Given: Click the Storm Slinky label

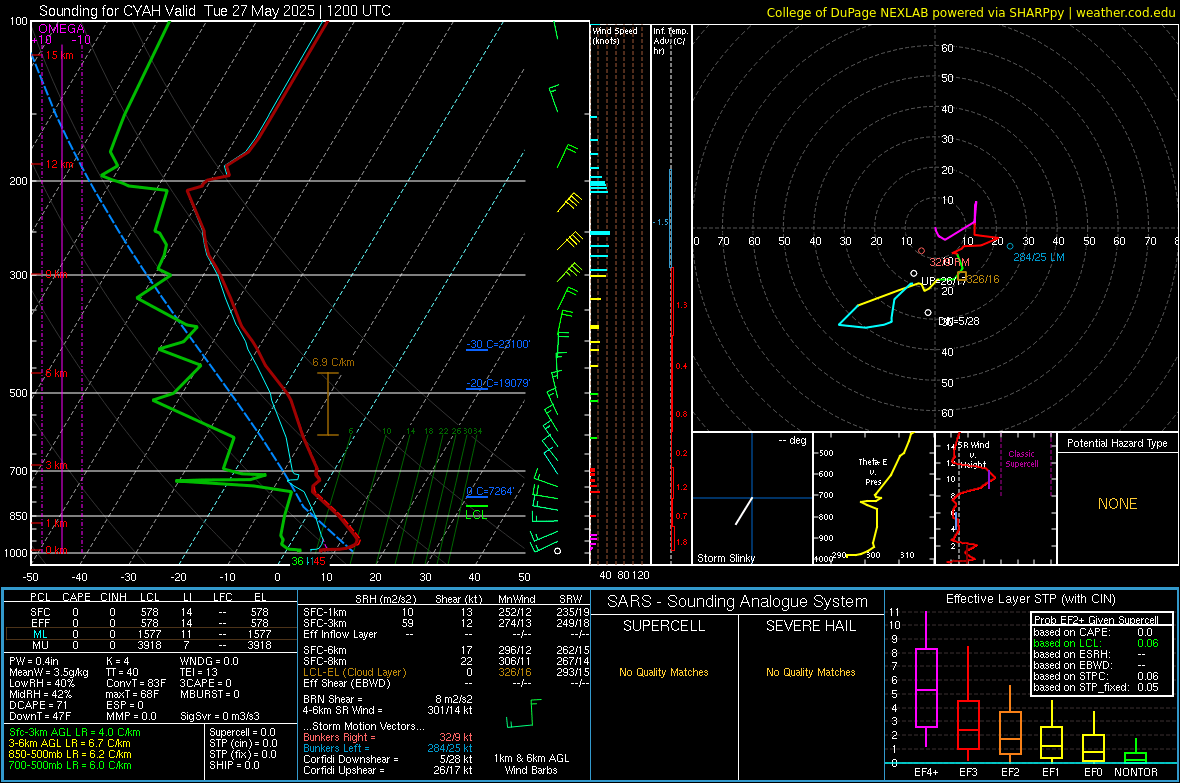Looking at the screenshot, I should pyautogui.click(x=725, y=558).
